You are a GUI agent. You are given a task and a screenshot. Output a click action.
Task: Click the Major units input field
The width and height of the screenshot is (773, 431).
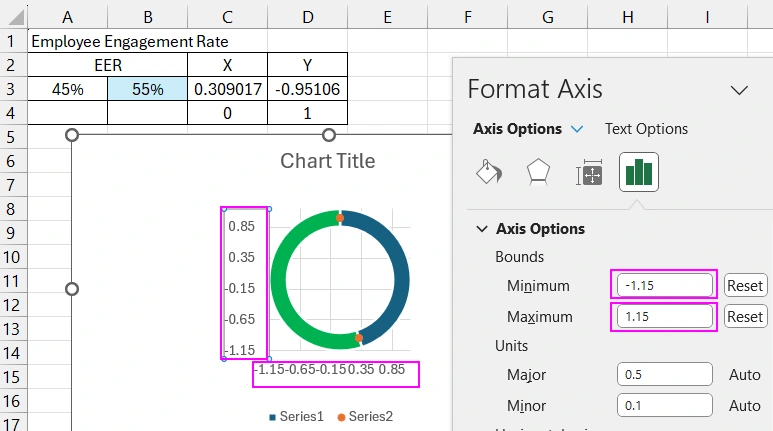click(x=664, y=374)
